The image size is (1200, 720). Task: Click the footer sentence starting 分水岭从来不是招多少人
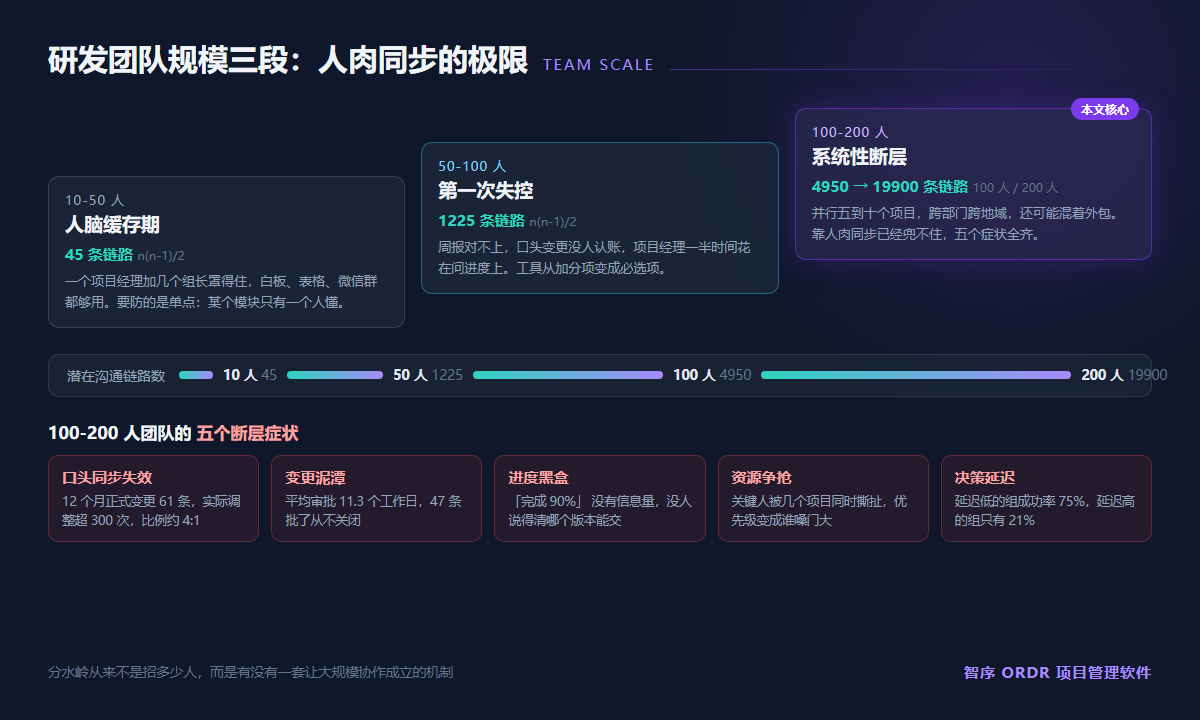250,673
